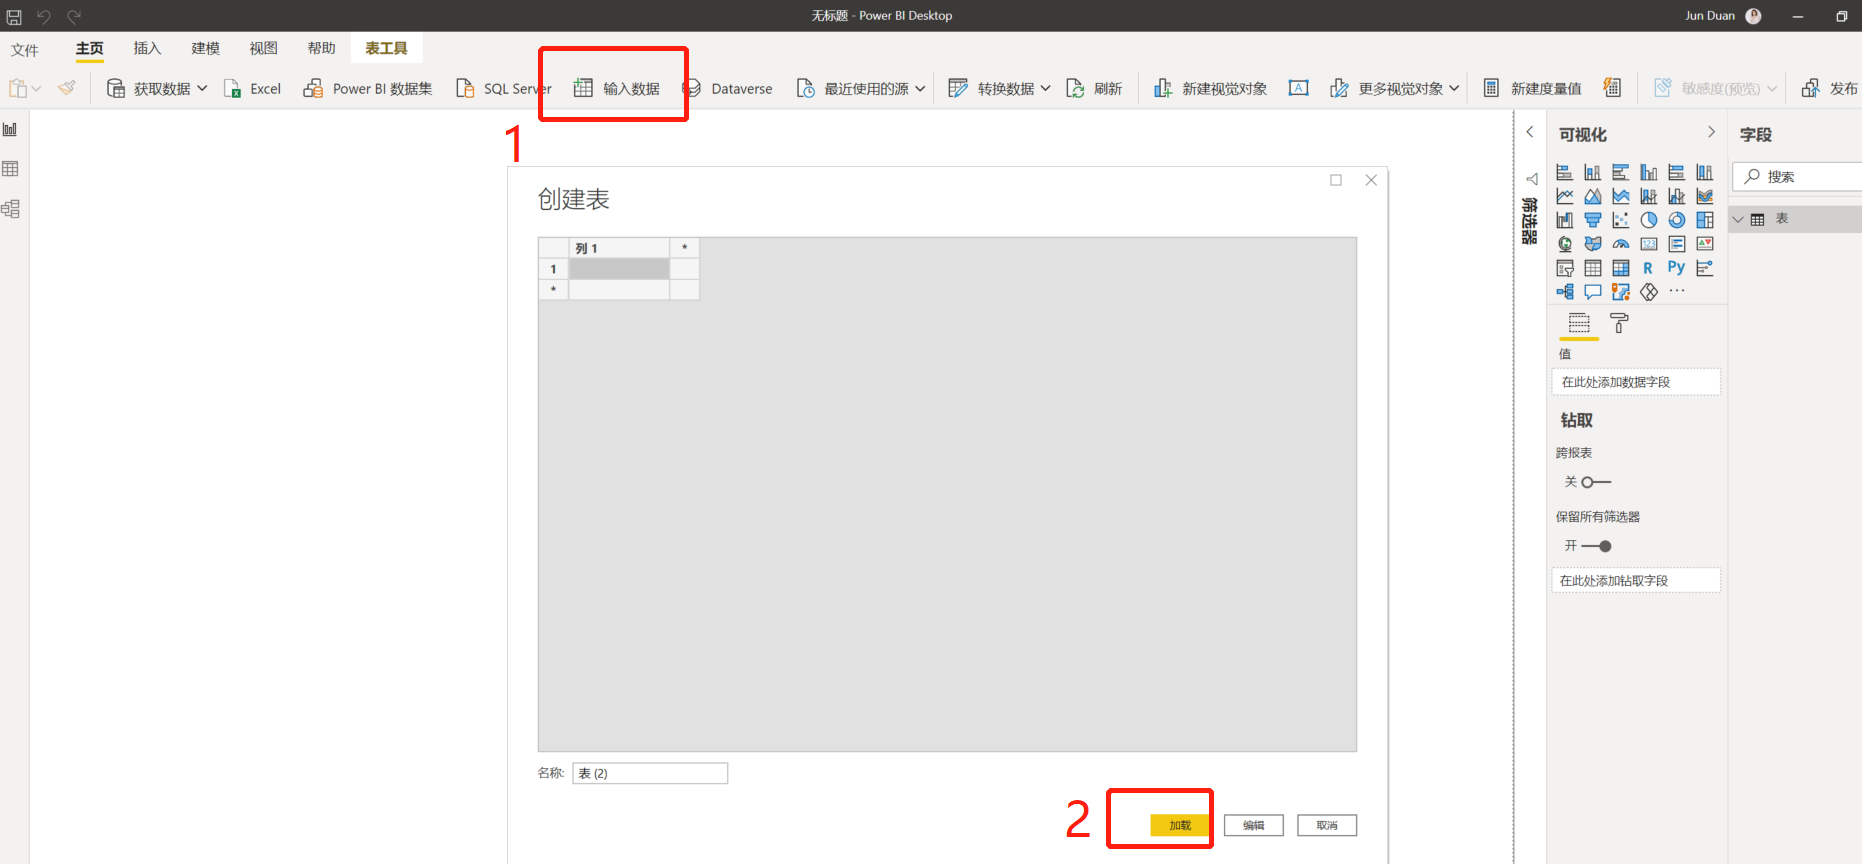
Task: Collapse the Visualizations pane with right chevron
Action: pyautogui.click(x=1711, y=132)
